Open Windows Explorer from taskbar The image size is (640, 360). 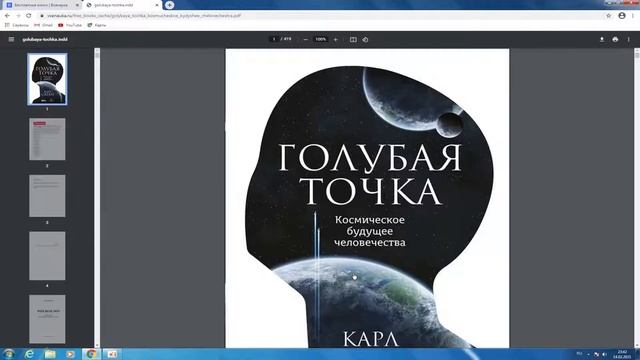50,354
